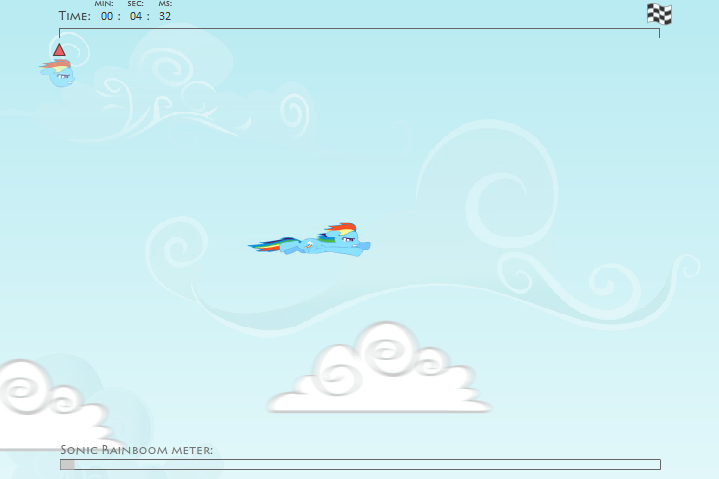Click the seconds value '04'
Viewport: 719px width, 479px height.
click(136, 16)
